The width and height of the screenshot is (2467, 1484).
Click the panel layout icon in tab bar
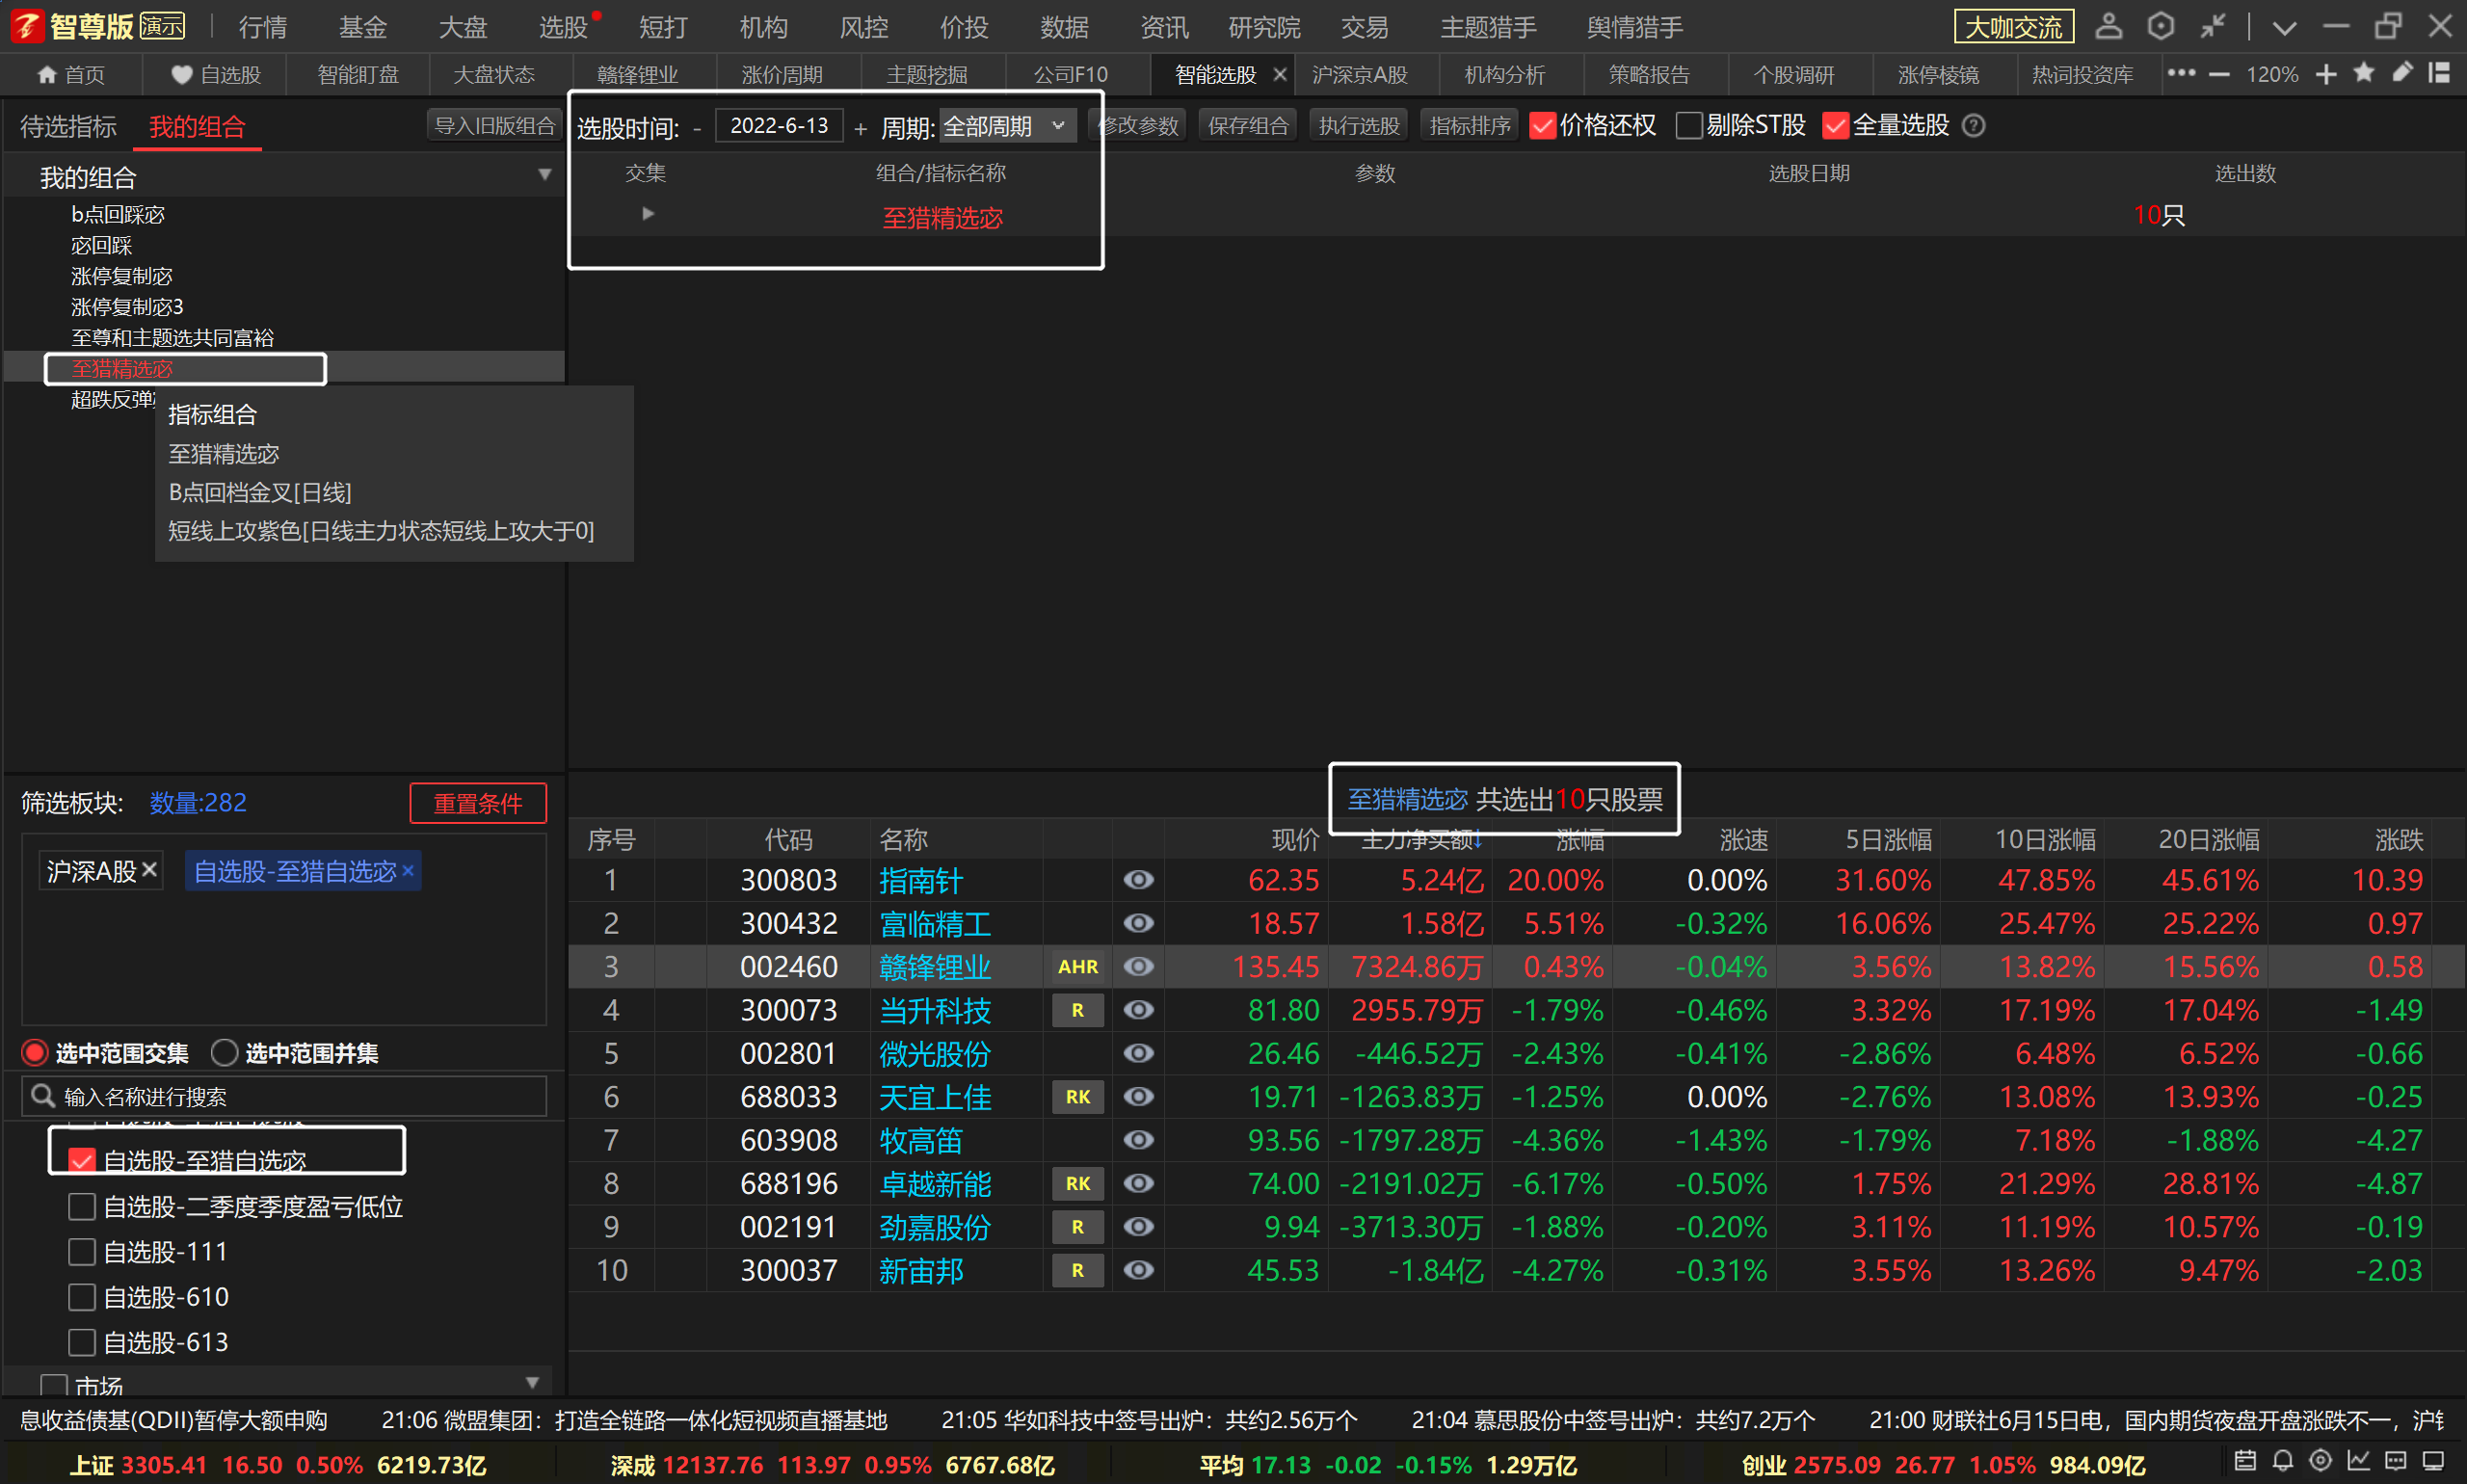click(2439, 73)
